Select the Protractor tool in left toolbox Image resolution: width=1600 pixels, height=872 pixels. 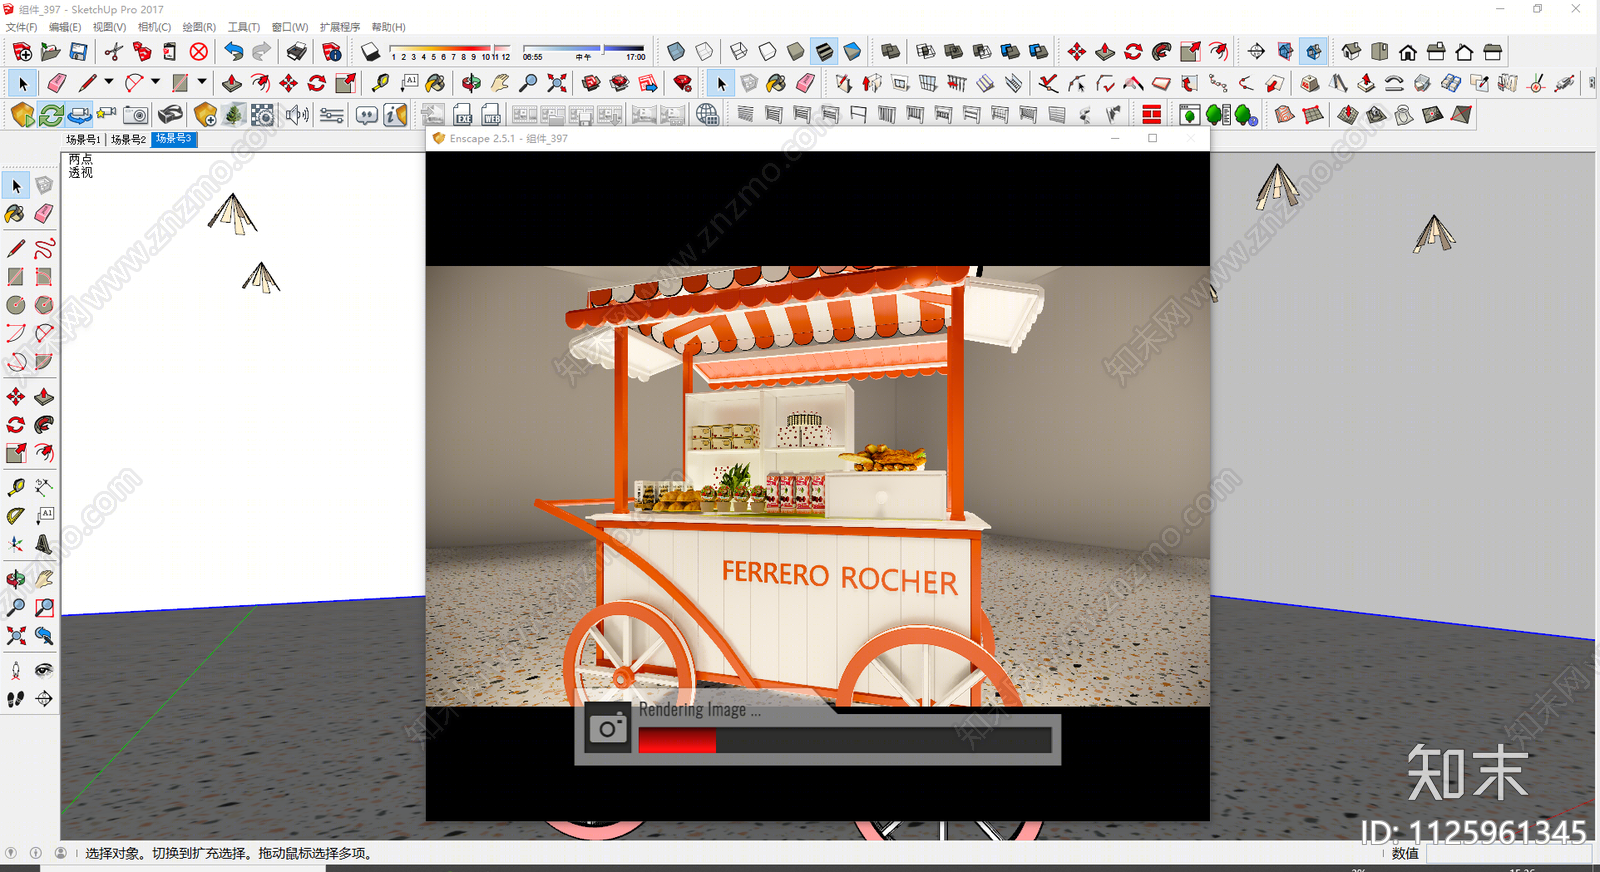[15, 516]
